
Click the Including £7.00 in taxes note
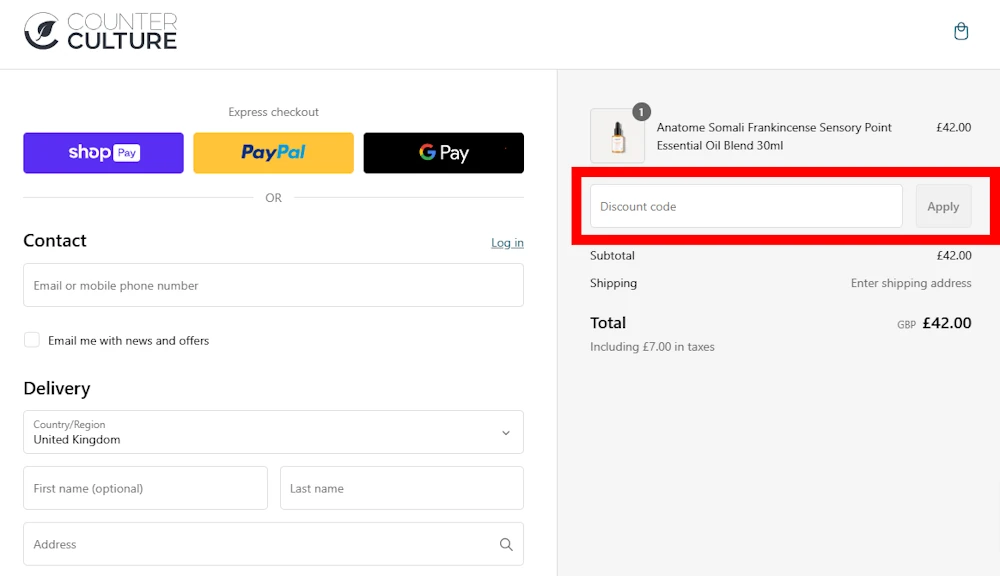pyautogui.click(x=652, y=346)
